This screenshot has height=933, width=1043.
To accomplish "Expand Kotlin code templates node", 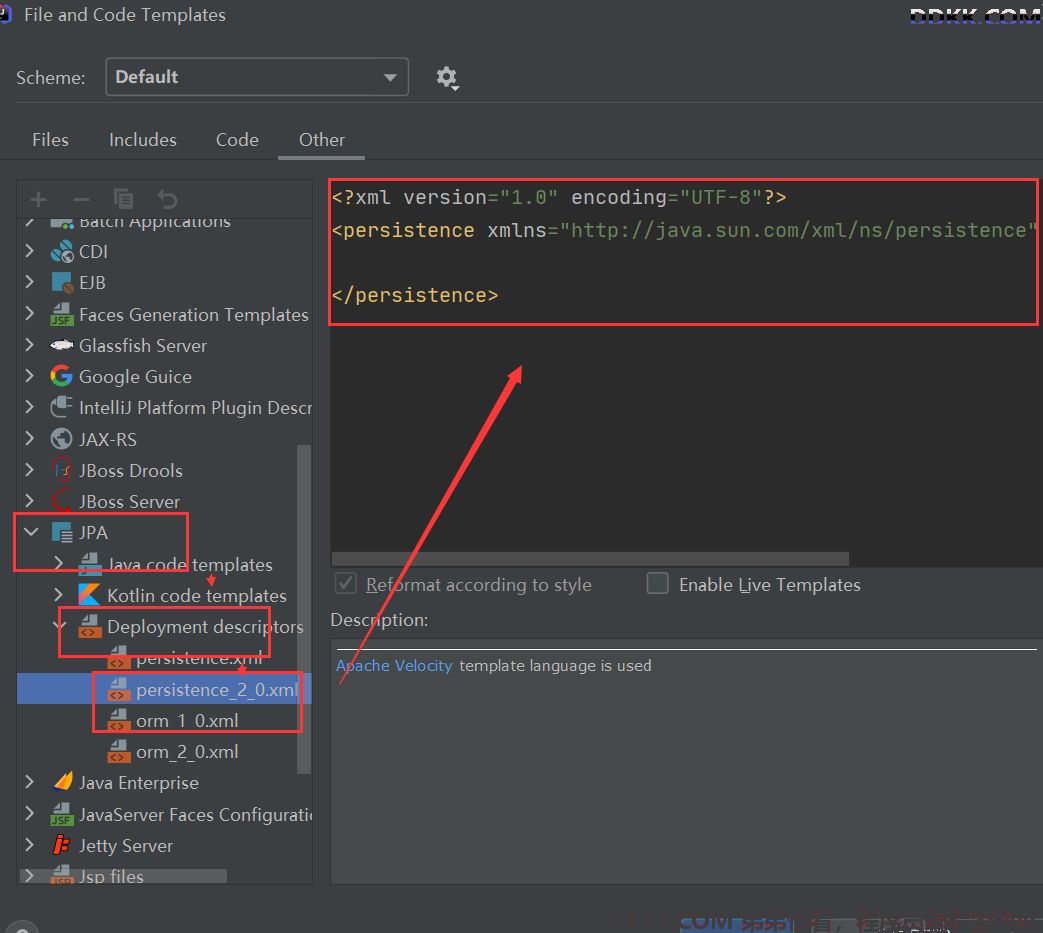I will (59, 595).
